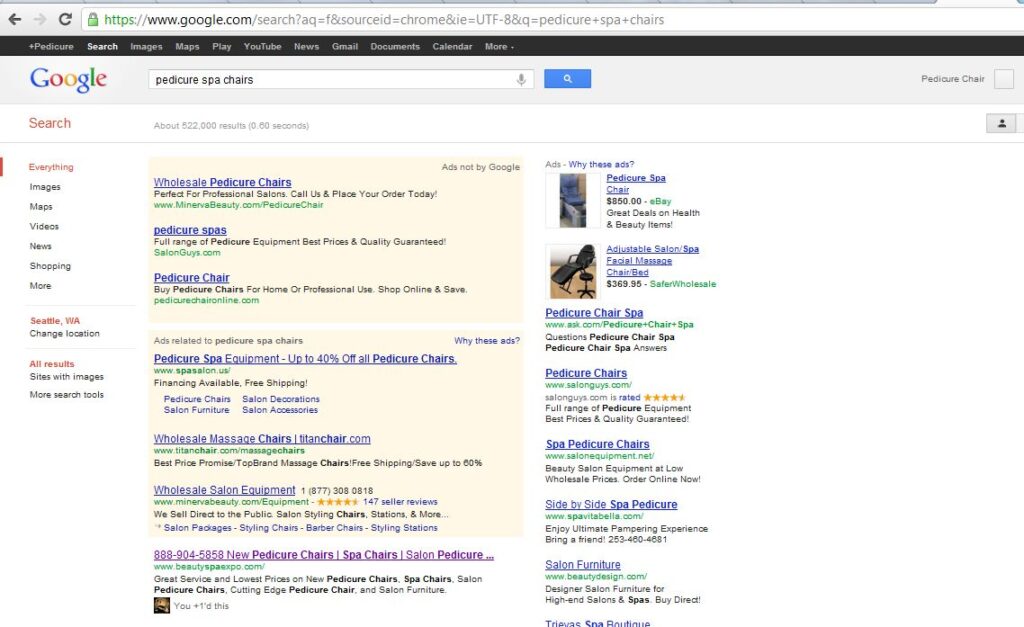1024x627 pixels.
Task: Click the microphone voice search icon
Action: 521,80
